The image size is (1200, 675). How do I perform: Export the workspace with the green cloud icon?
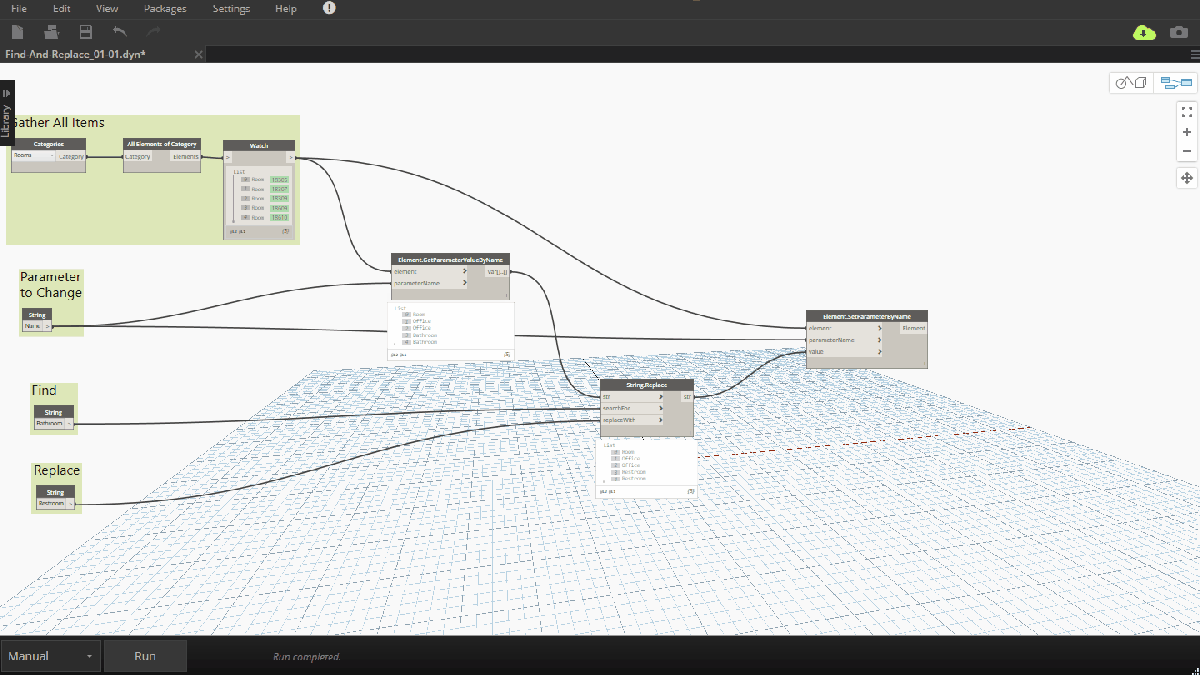click(x=1143, y=32)
